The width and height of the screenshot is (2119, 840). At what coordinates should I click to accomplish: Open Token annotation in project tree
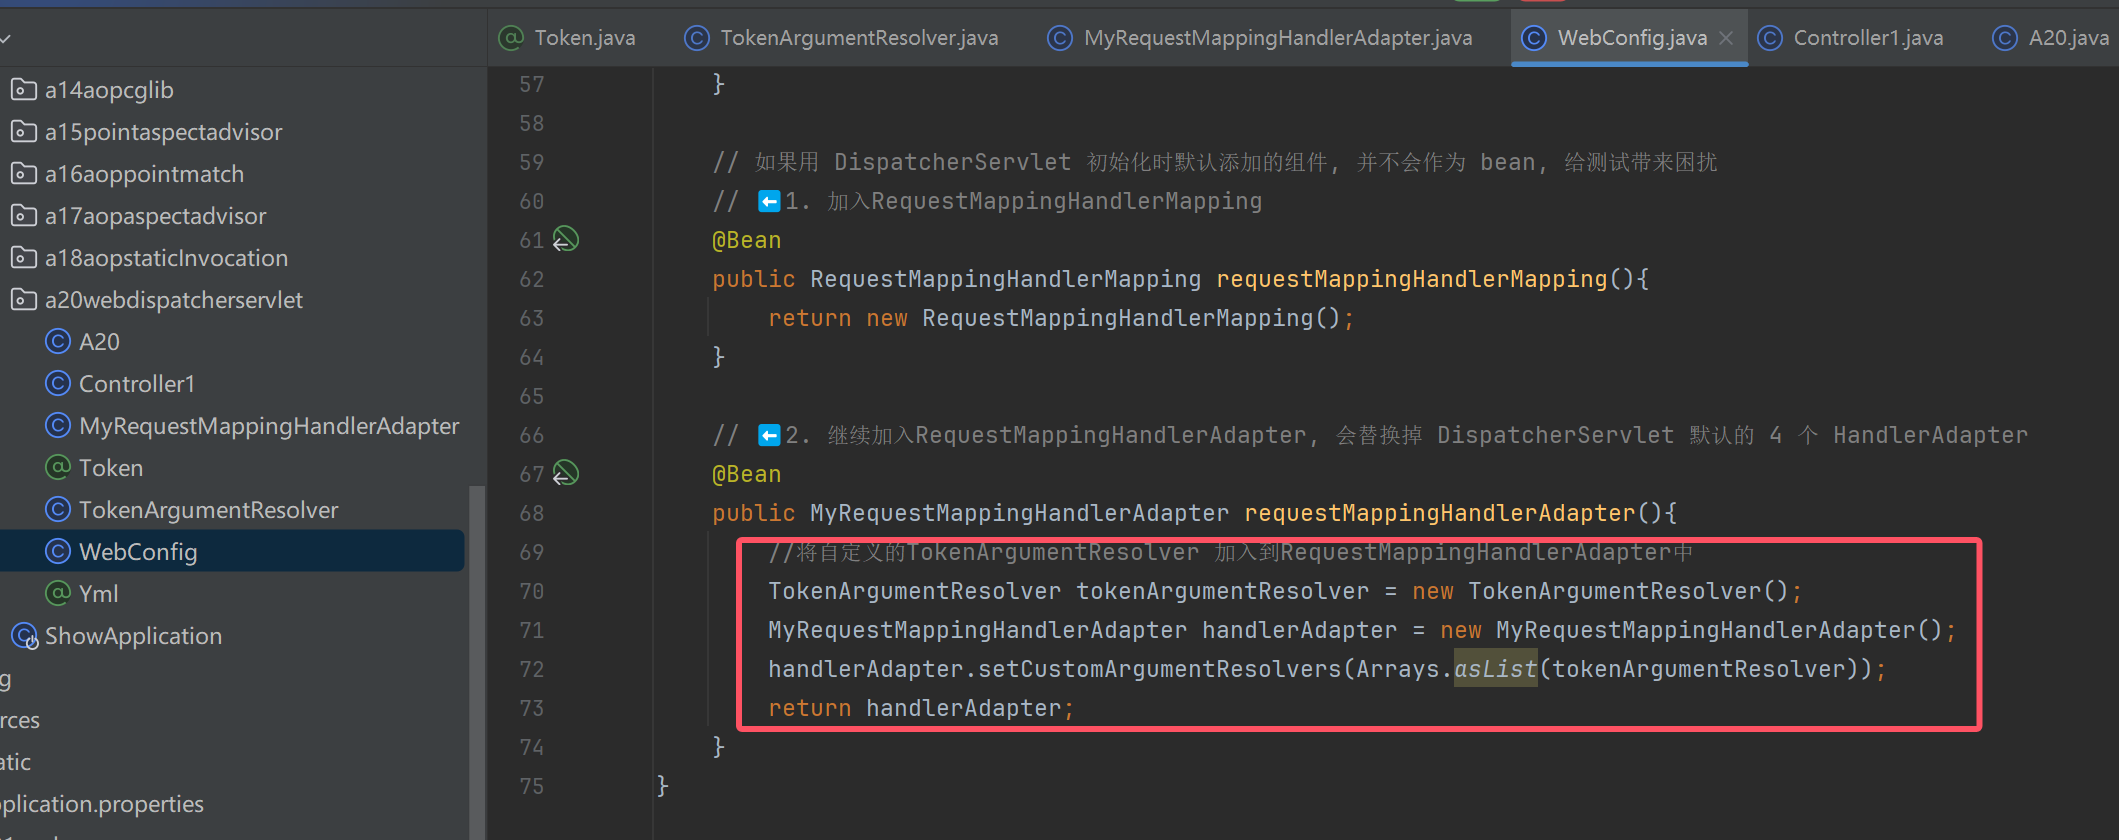point(232,468)
